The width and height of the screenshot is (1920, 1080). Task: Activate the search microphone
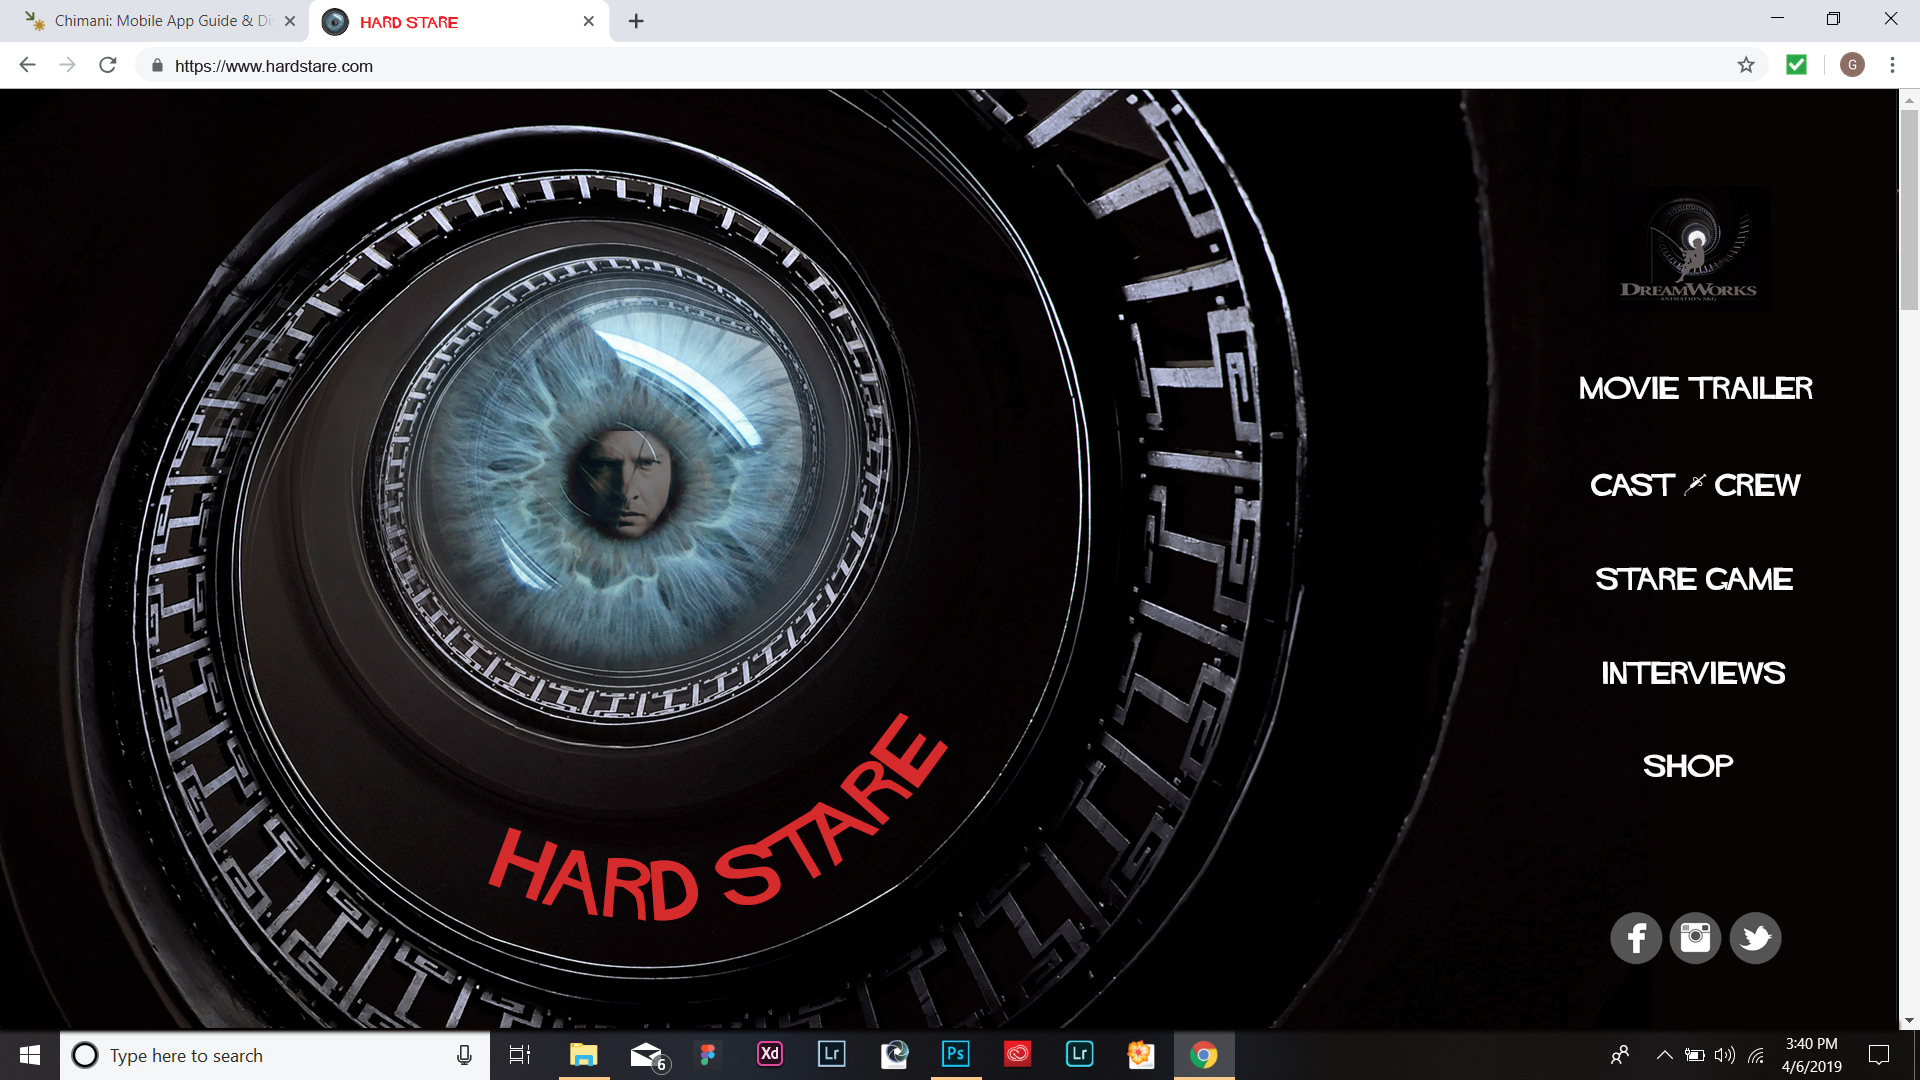[464, 1055]
